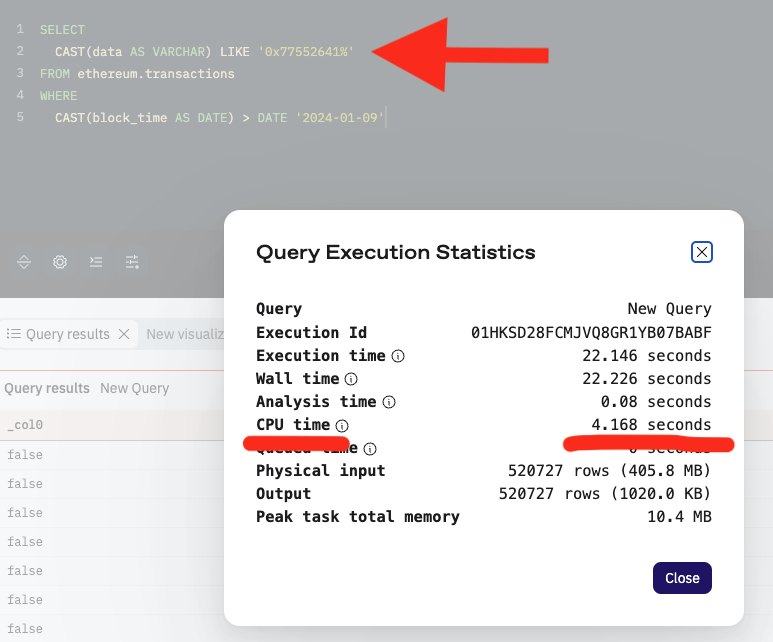Click the date '2024-01-09' in the editor

coord(339,118)
